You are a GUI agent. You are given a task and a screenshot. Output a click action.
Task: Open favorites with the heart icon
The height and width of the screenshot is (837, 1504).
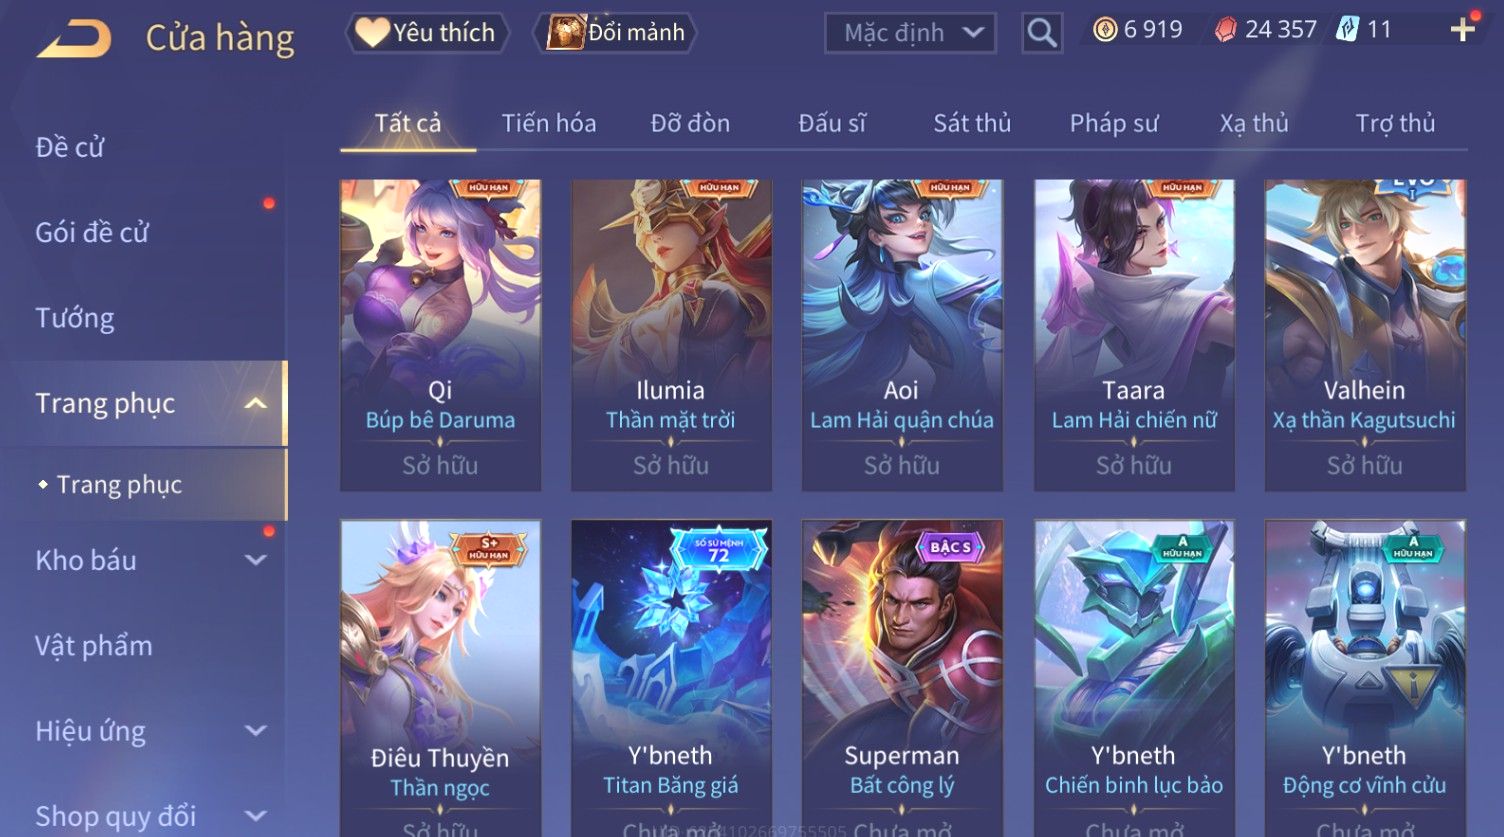[x=372, y=33]
